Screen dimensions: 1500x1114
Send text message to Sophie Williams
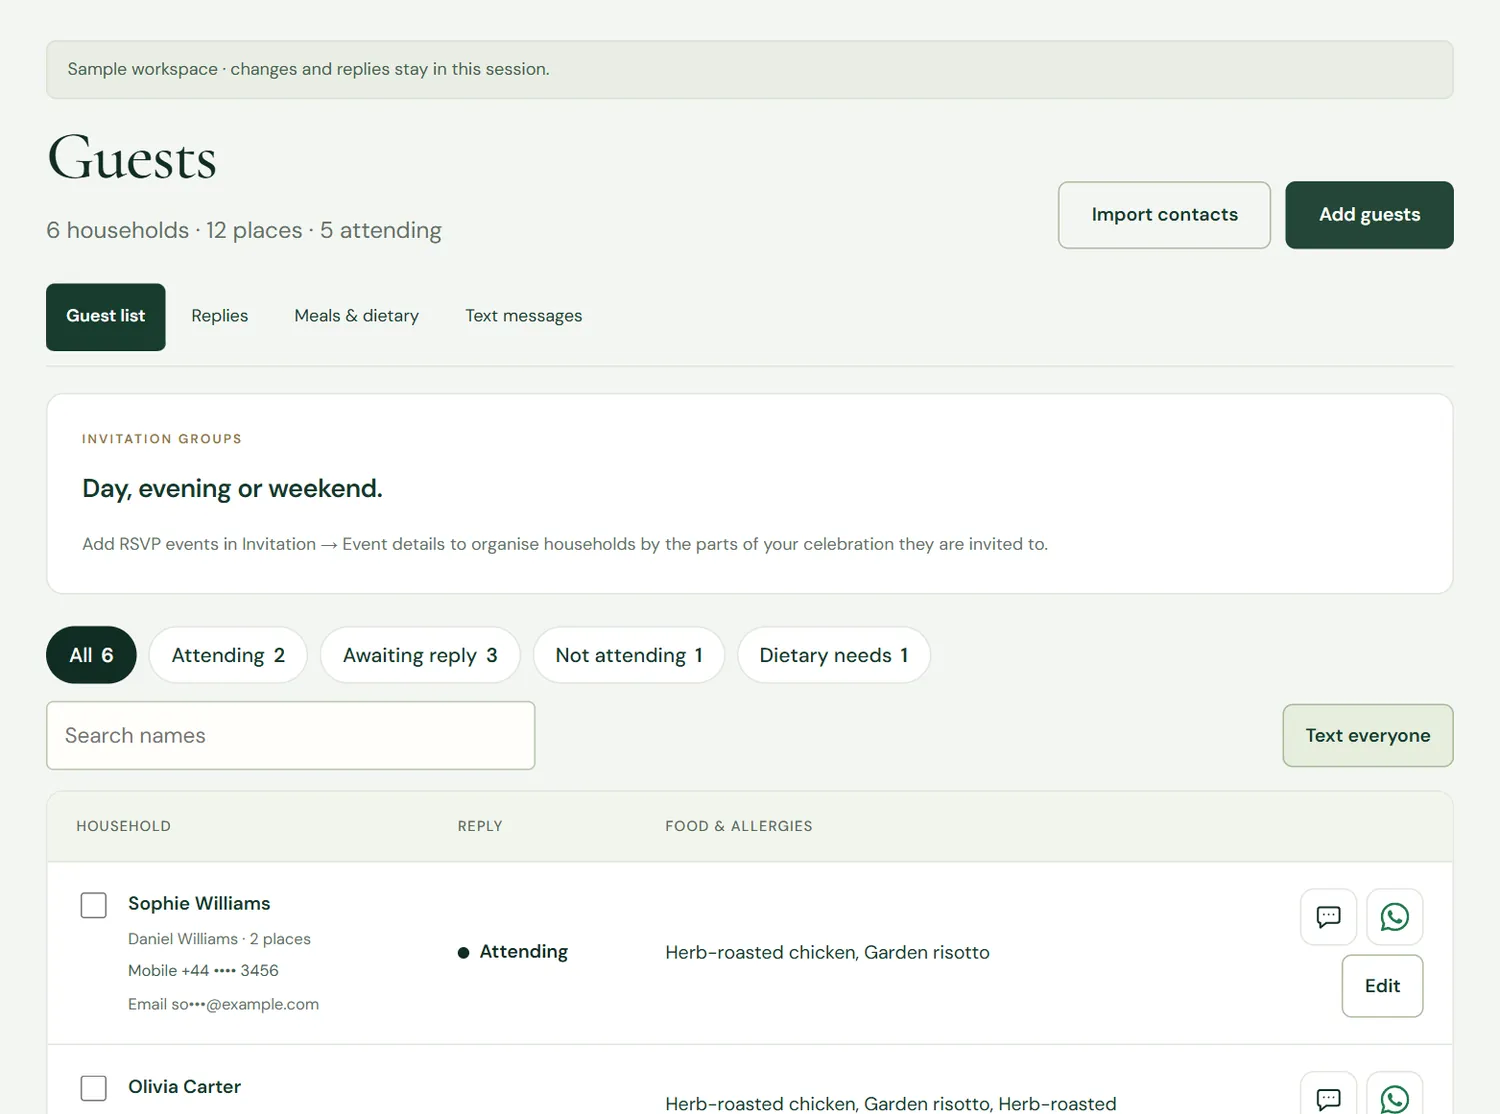1328,917
